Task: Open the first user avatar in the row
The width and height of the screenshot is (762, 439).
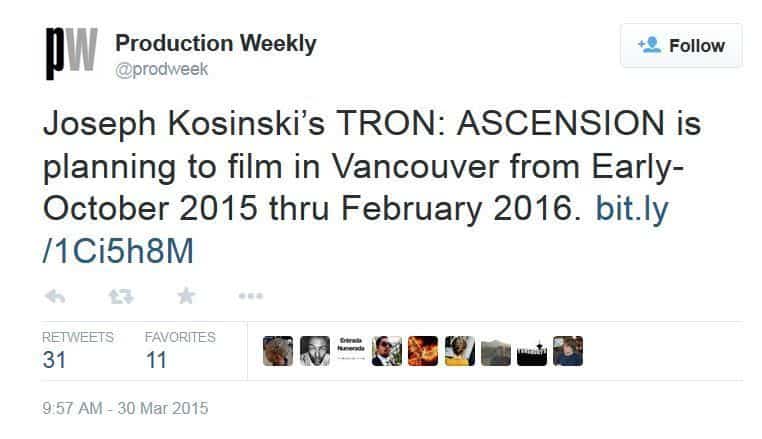Action: click(278, 351)
